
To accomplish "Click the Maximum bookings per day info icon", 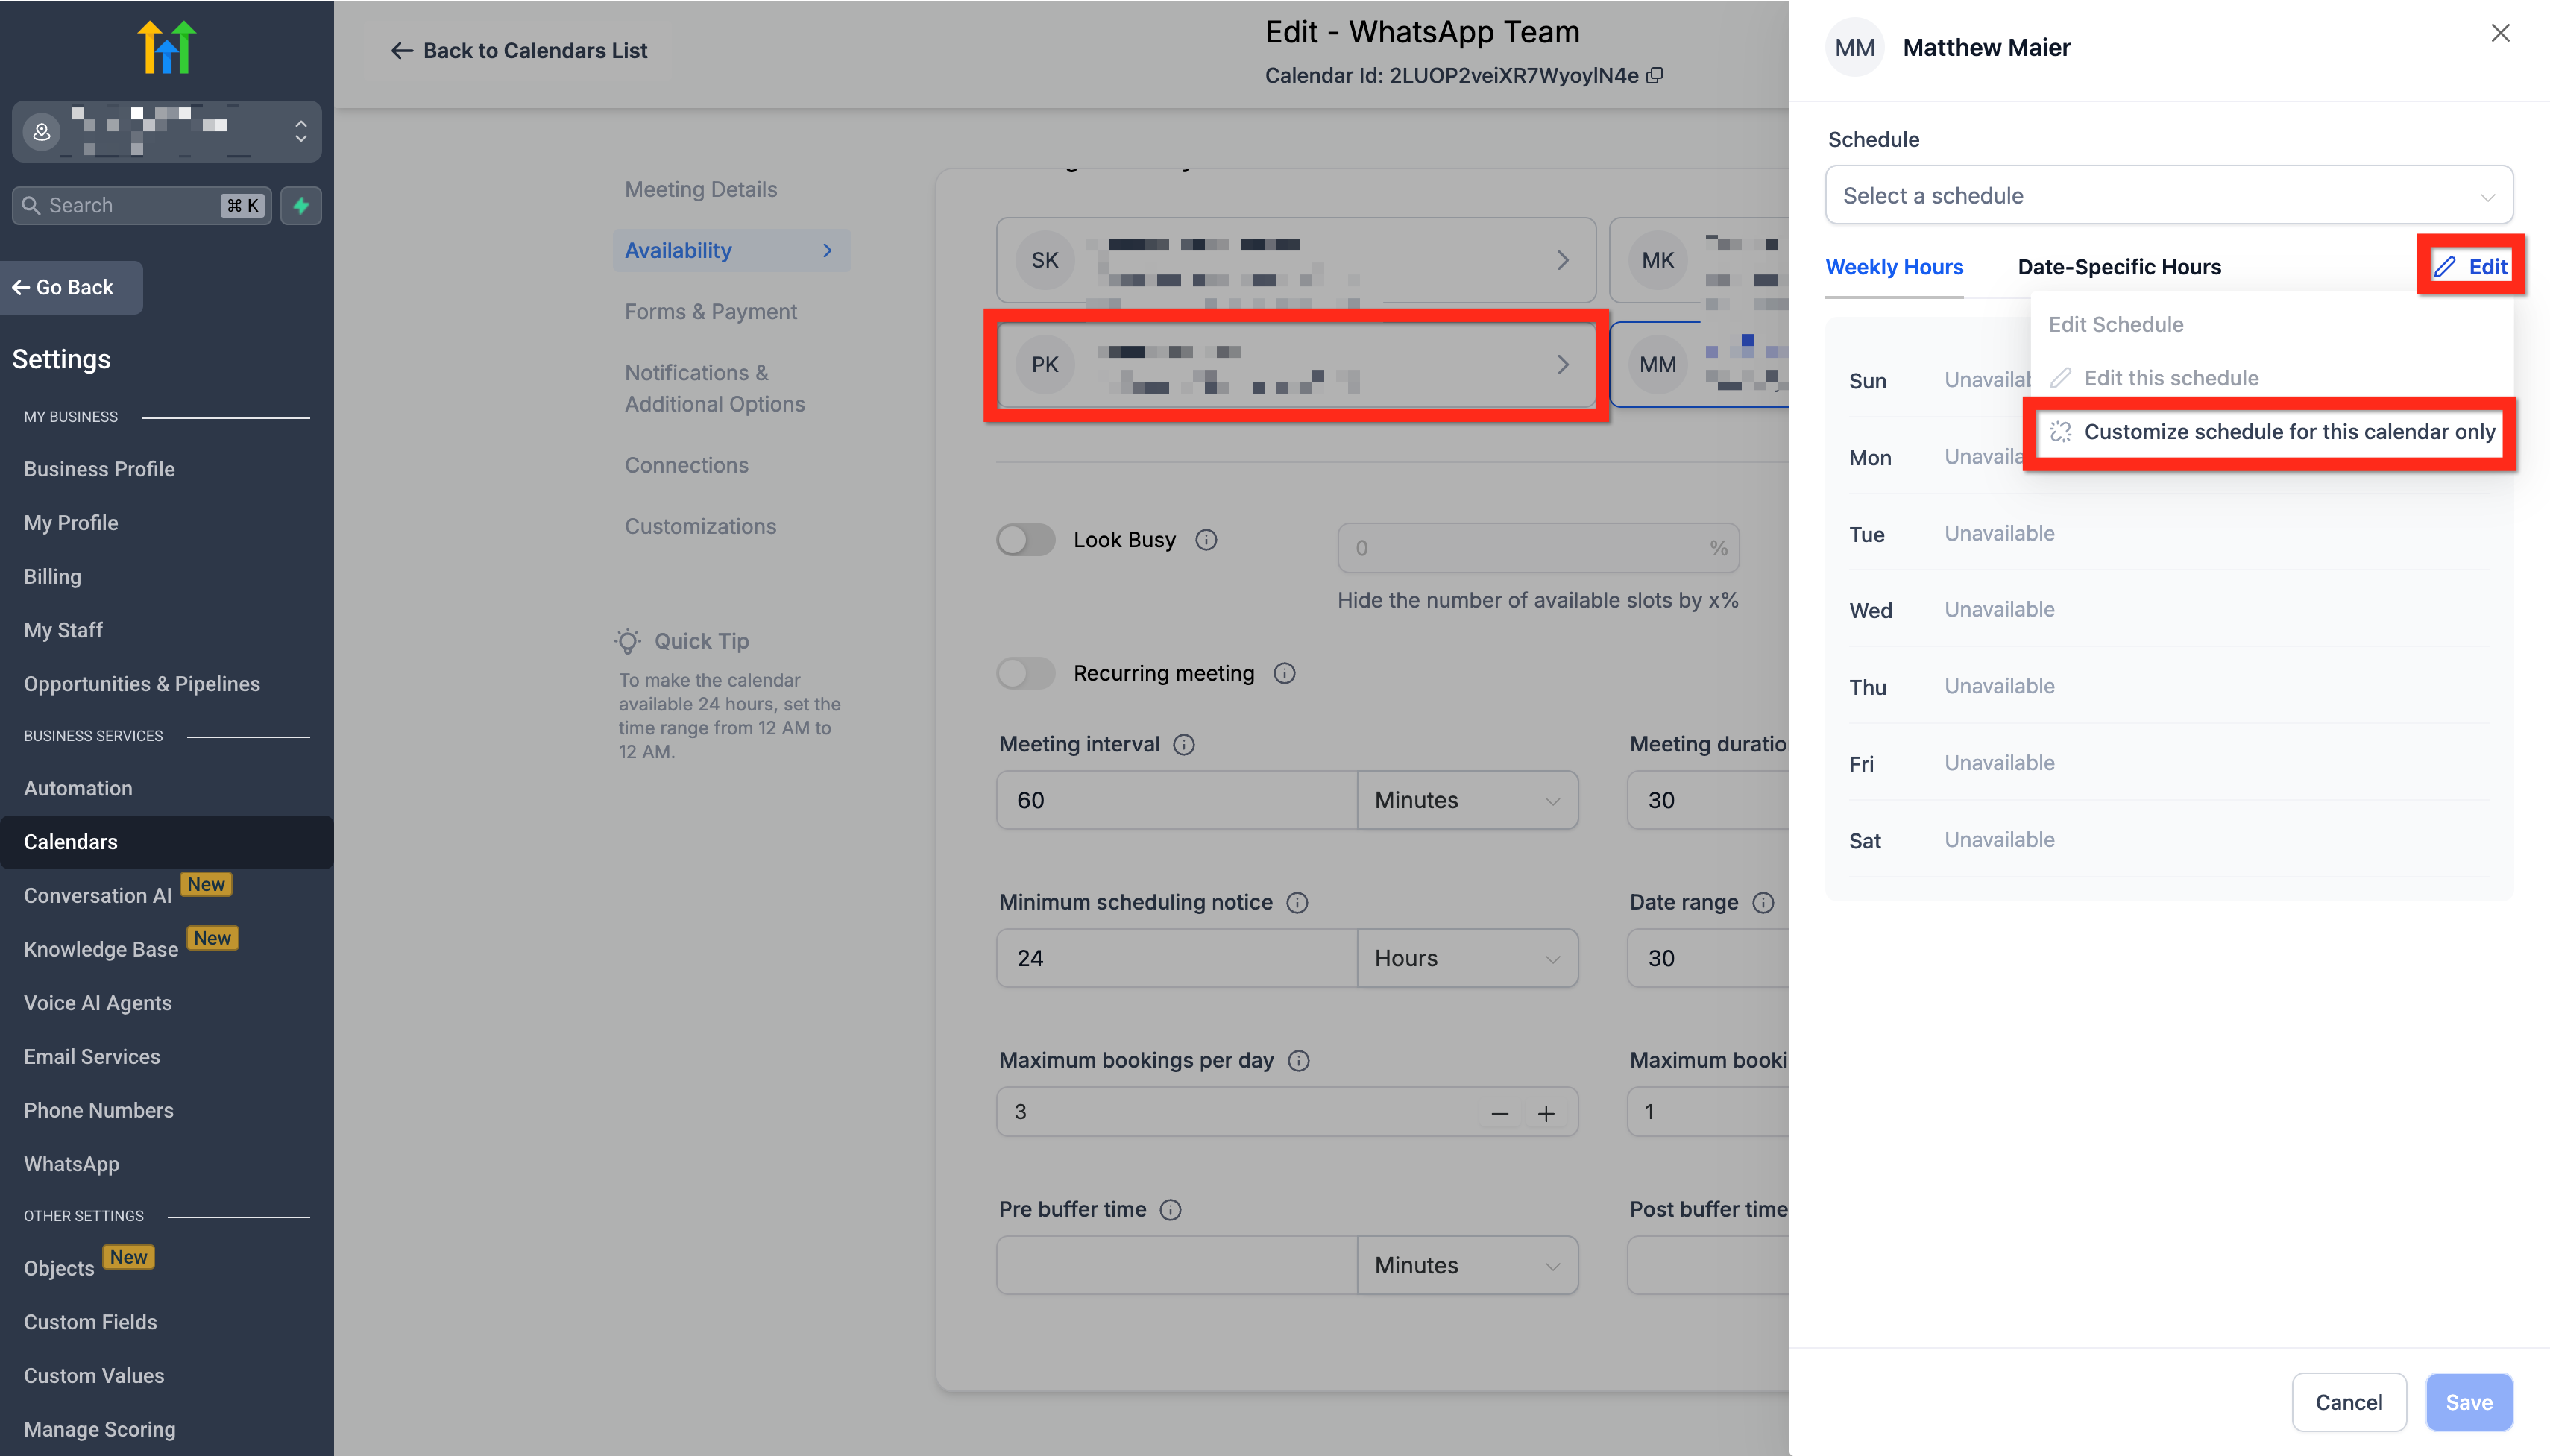I will (x=1298, y=1060).
